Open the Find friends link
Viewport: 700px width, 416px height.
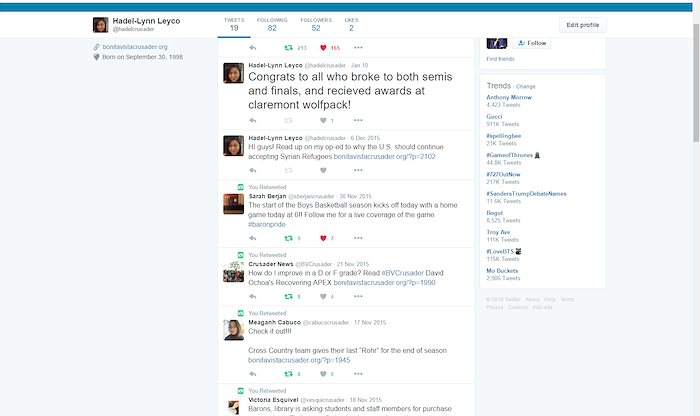point(500,59)
